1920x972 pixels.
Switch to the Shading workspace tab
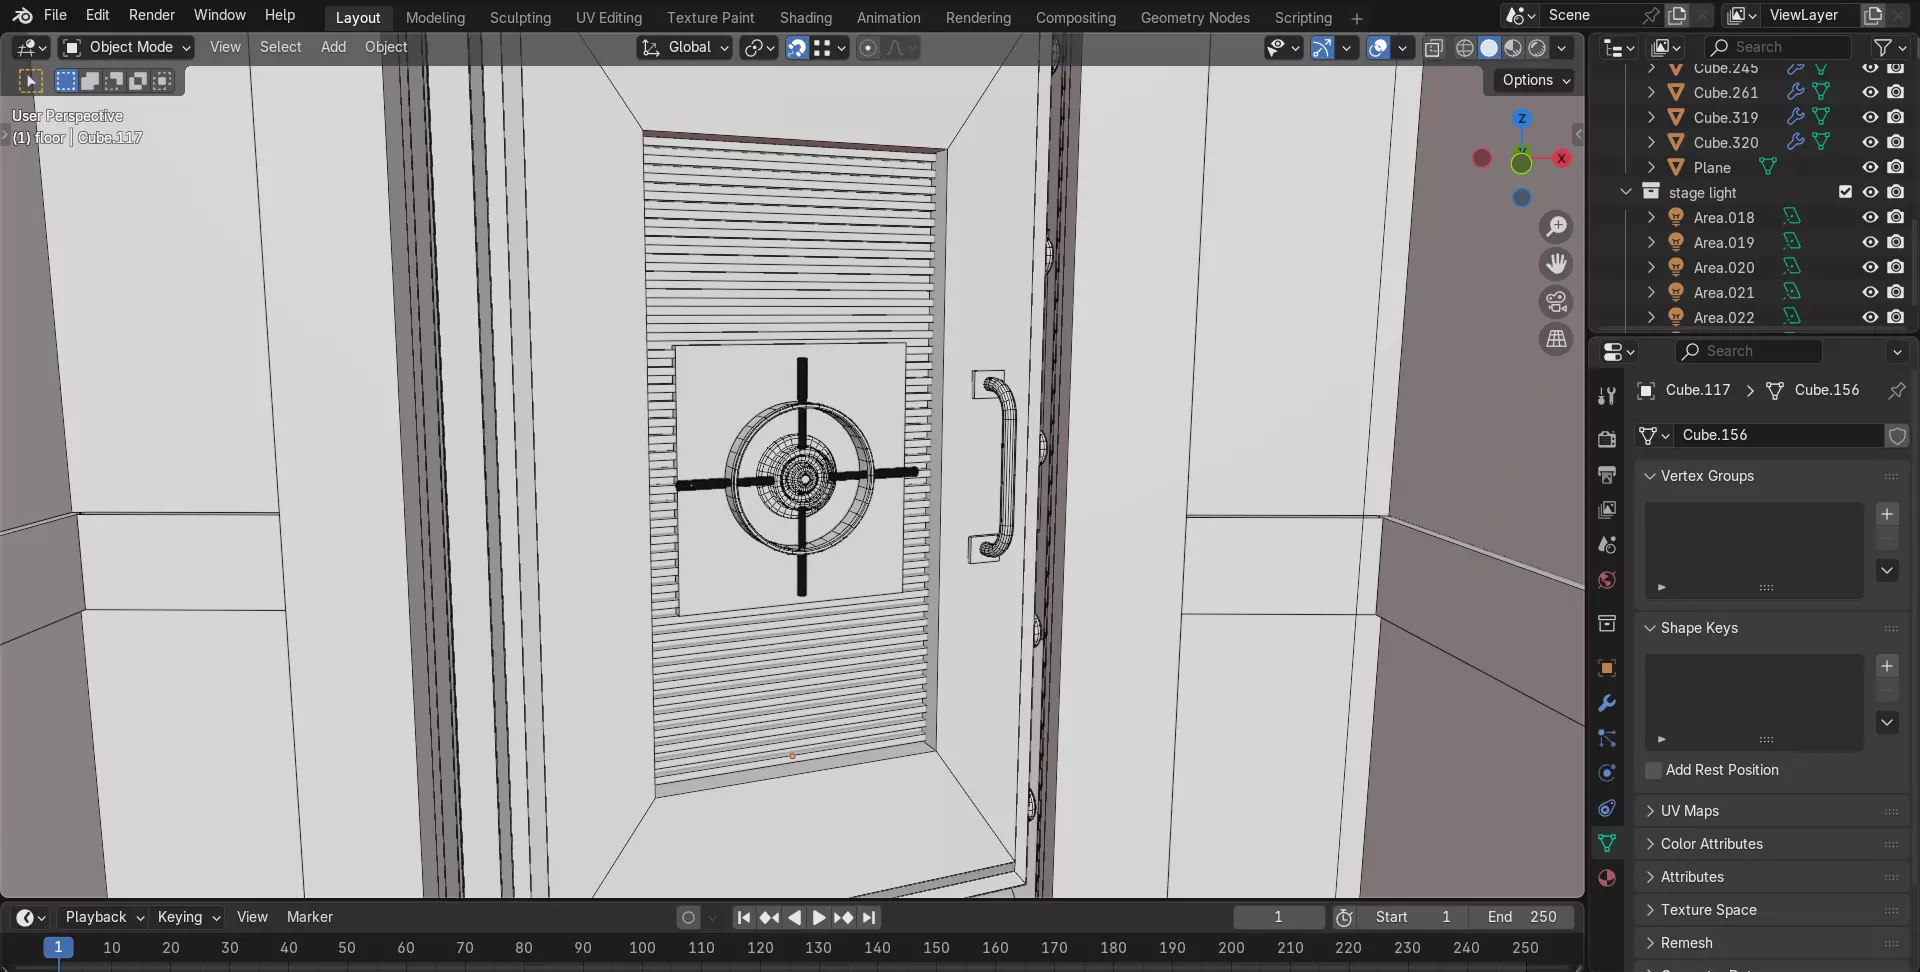point(805,18)
